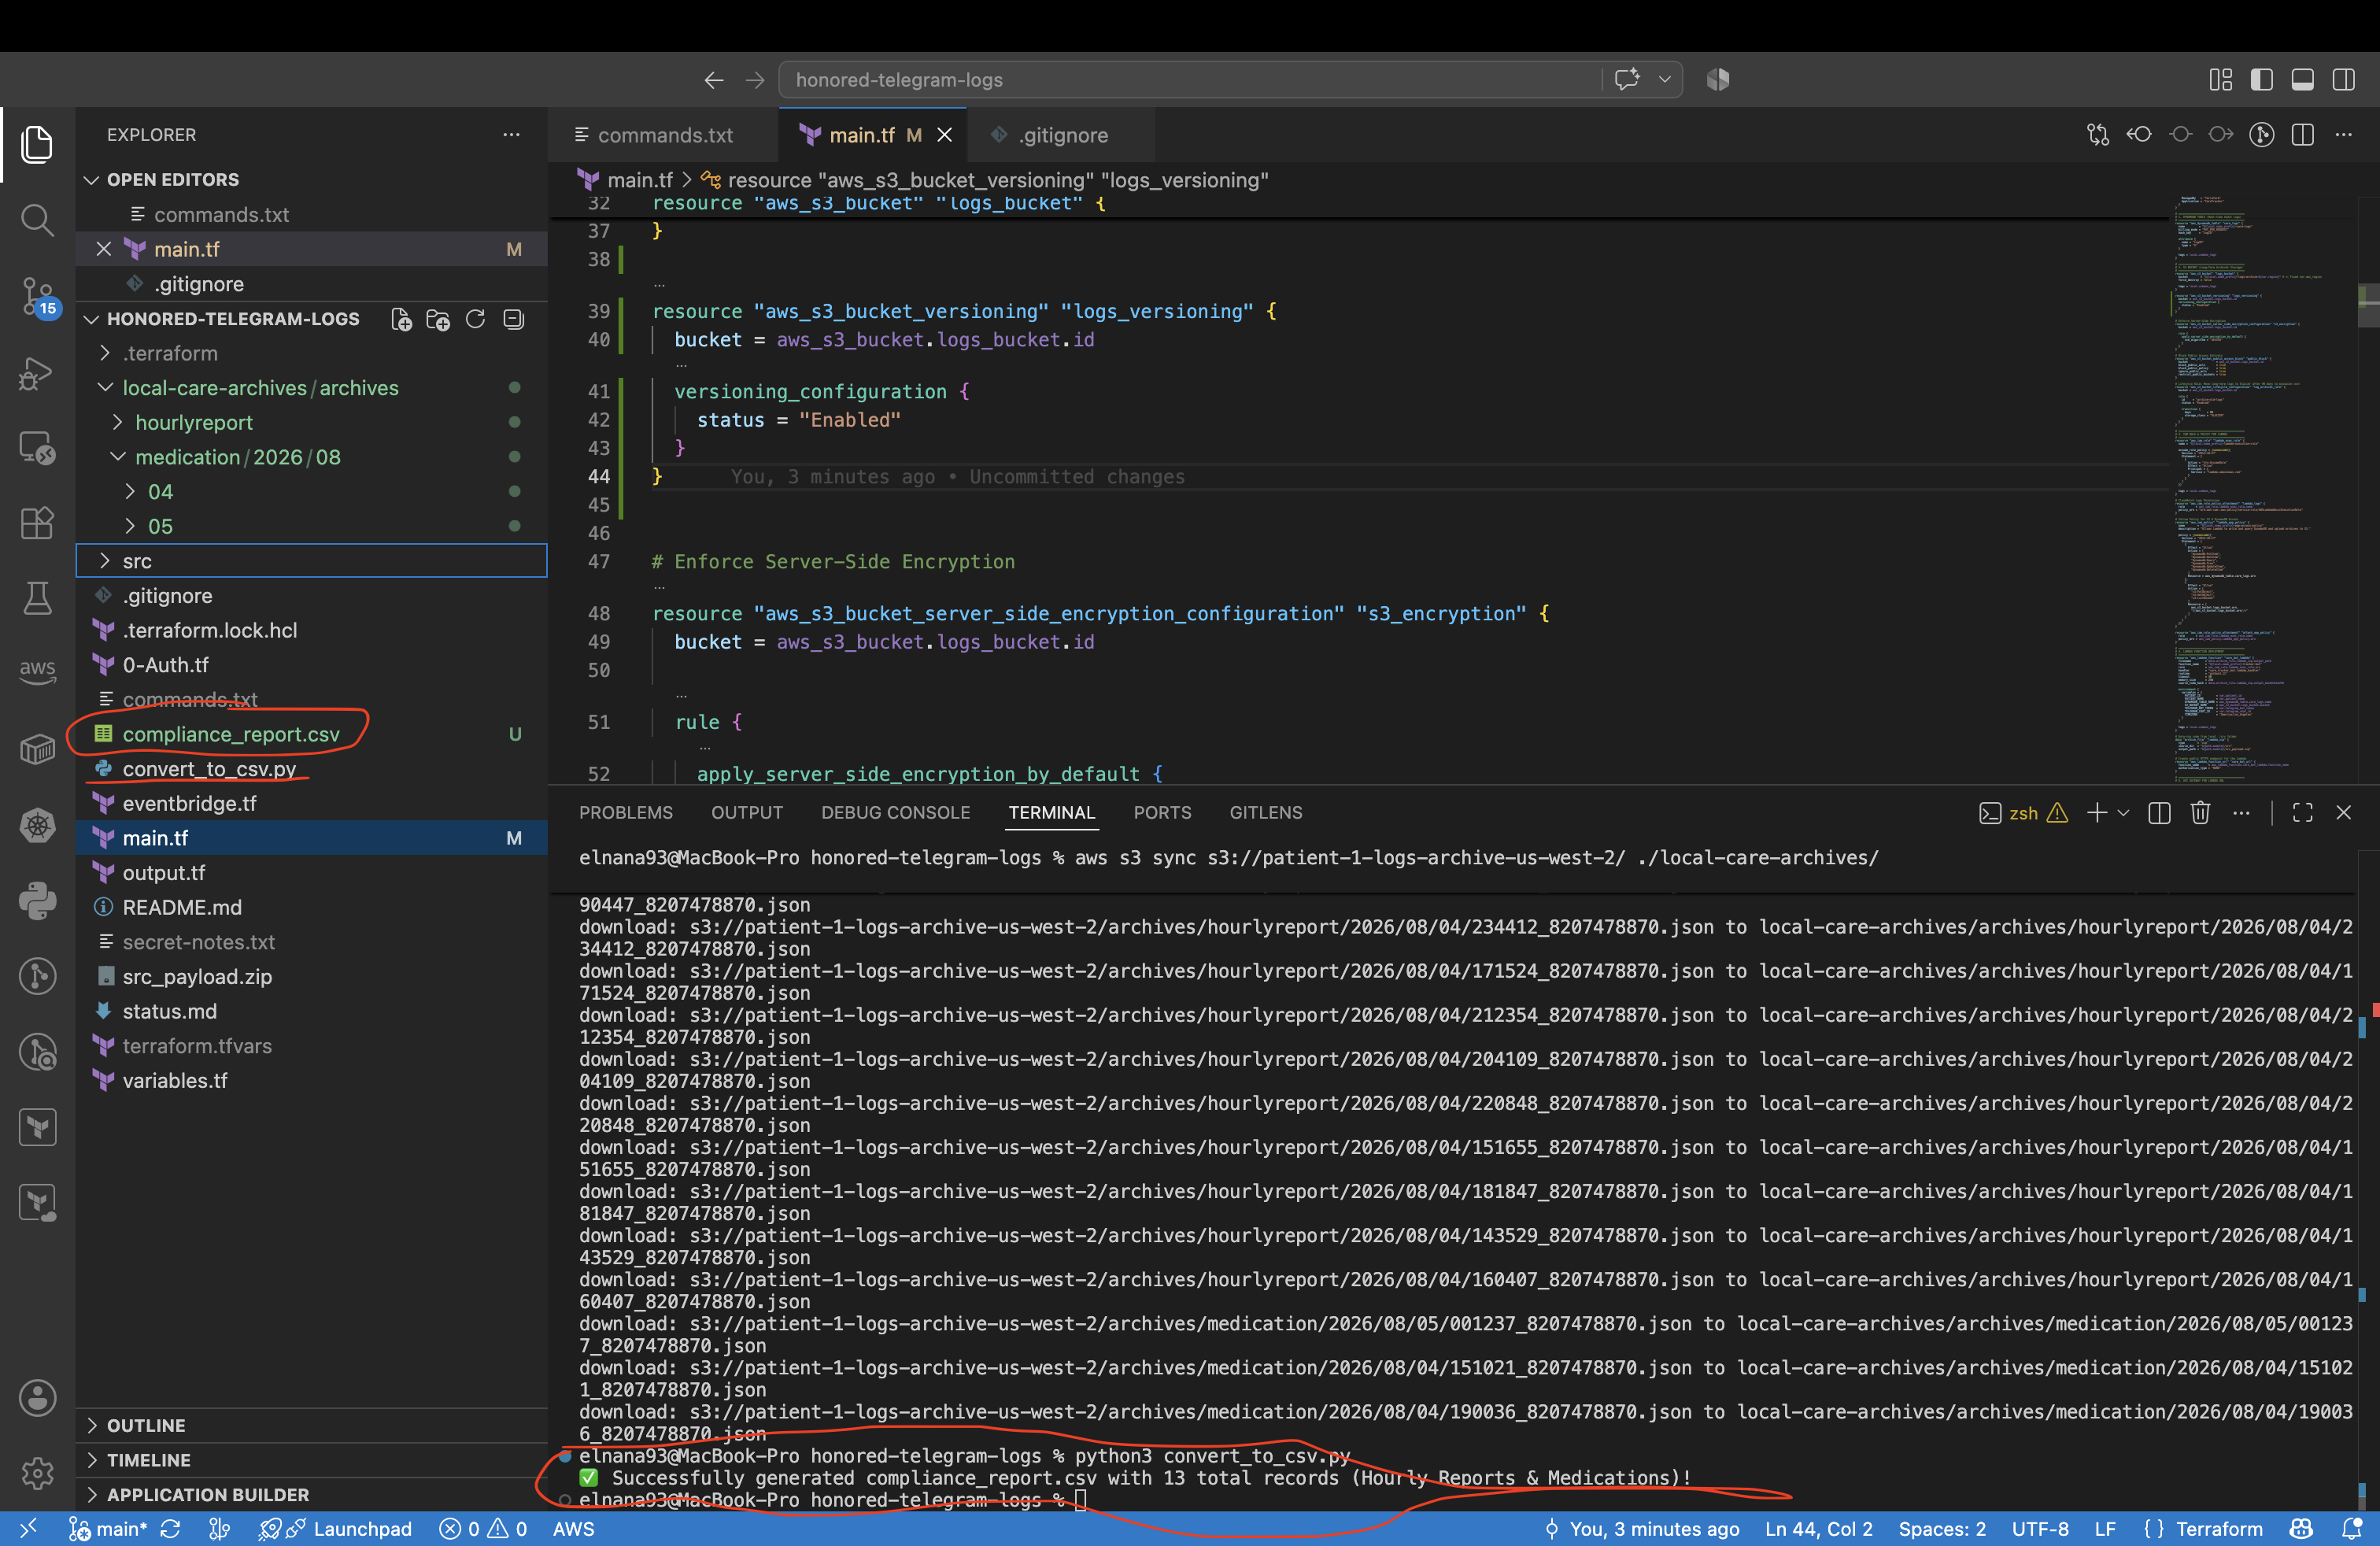Split the terminal pane
Screen dimensions: 2380x1546
(x=2159, y=812)
